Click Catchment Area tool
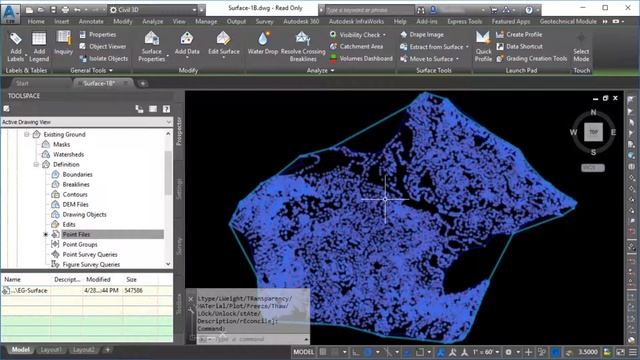Viewport: 640px width, 360px height. [356, 47]
